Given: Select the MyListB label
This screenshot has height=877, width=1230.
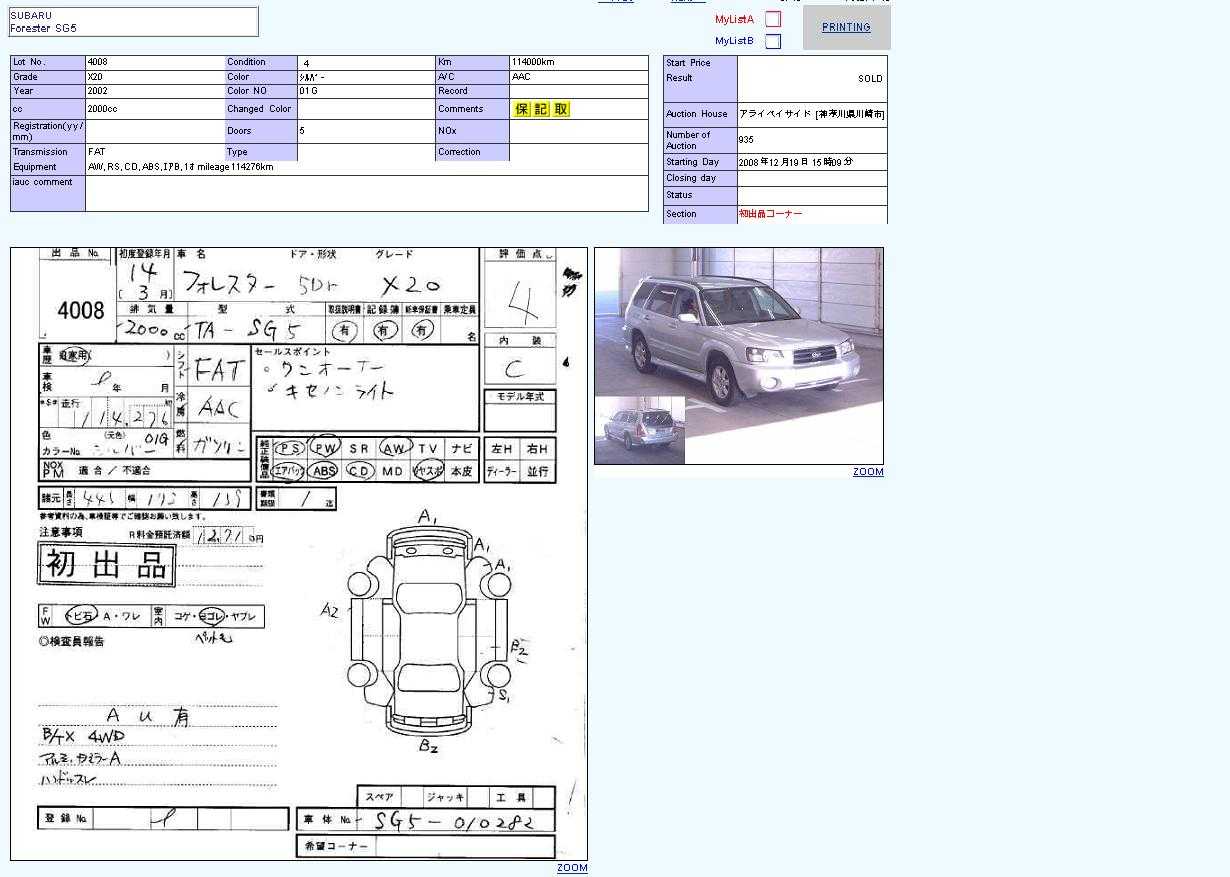Looking at the screenshot, I should [734, 41].
